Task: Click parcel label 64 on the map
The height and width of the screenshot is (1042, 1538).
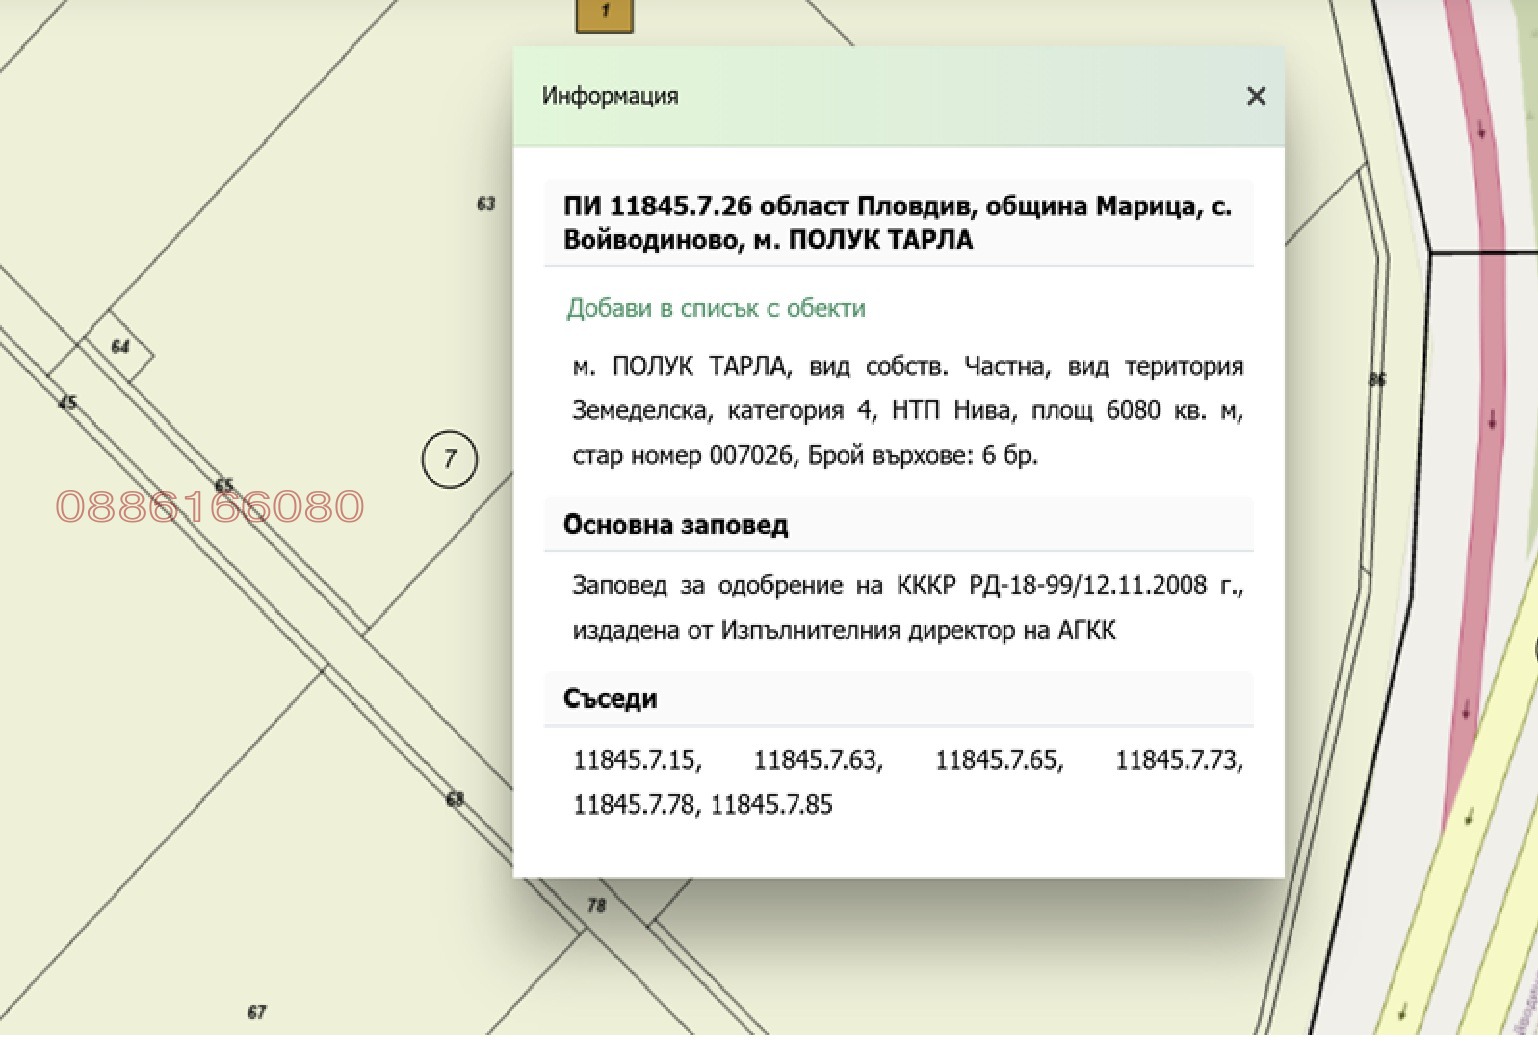Action: [120, 346]
